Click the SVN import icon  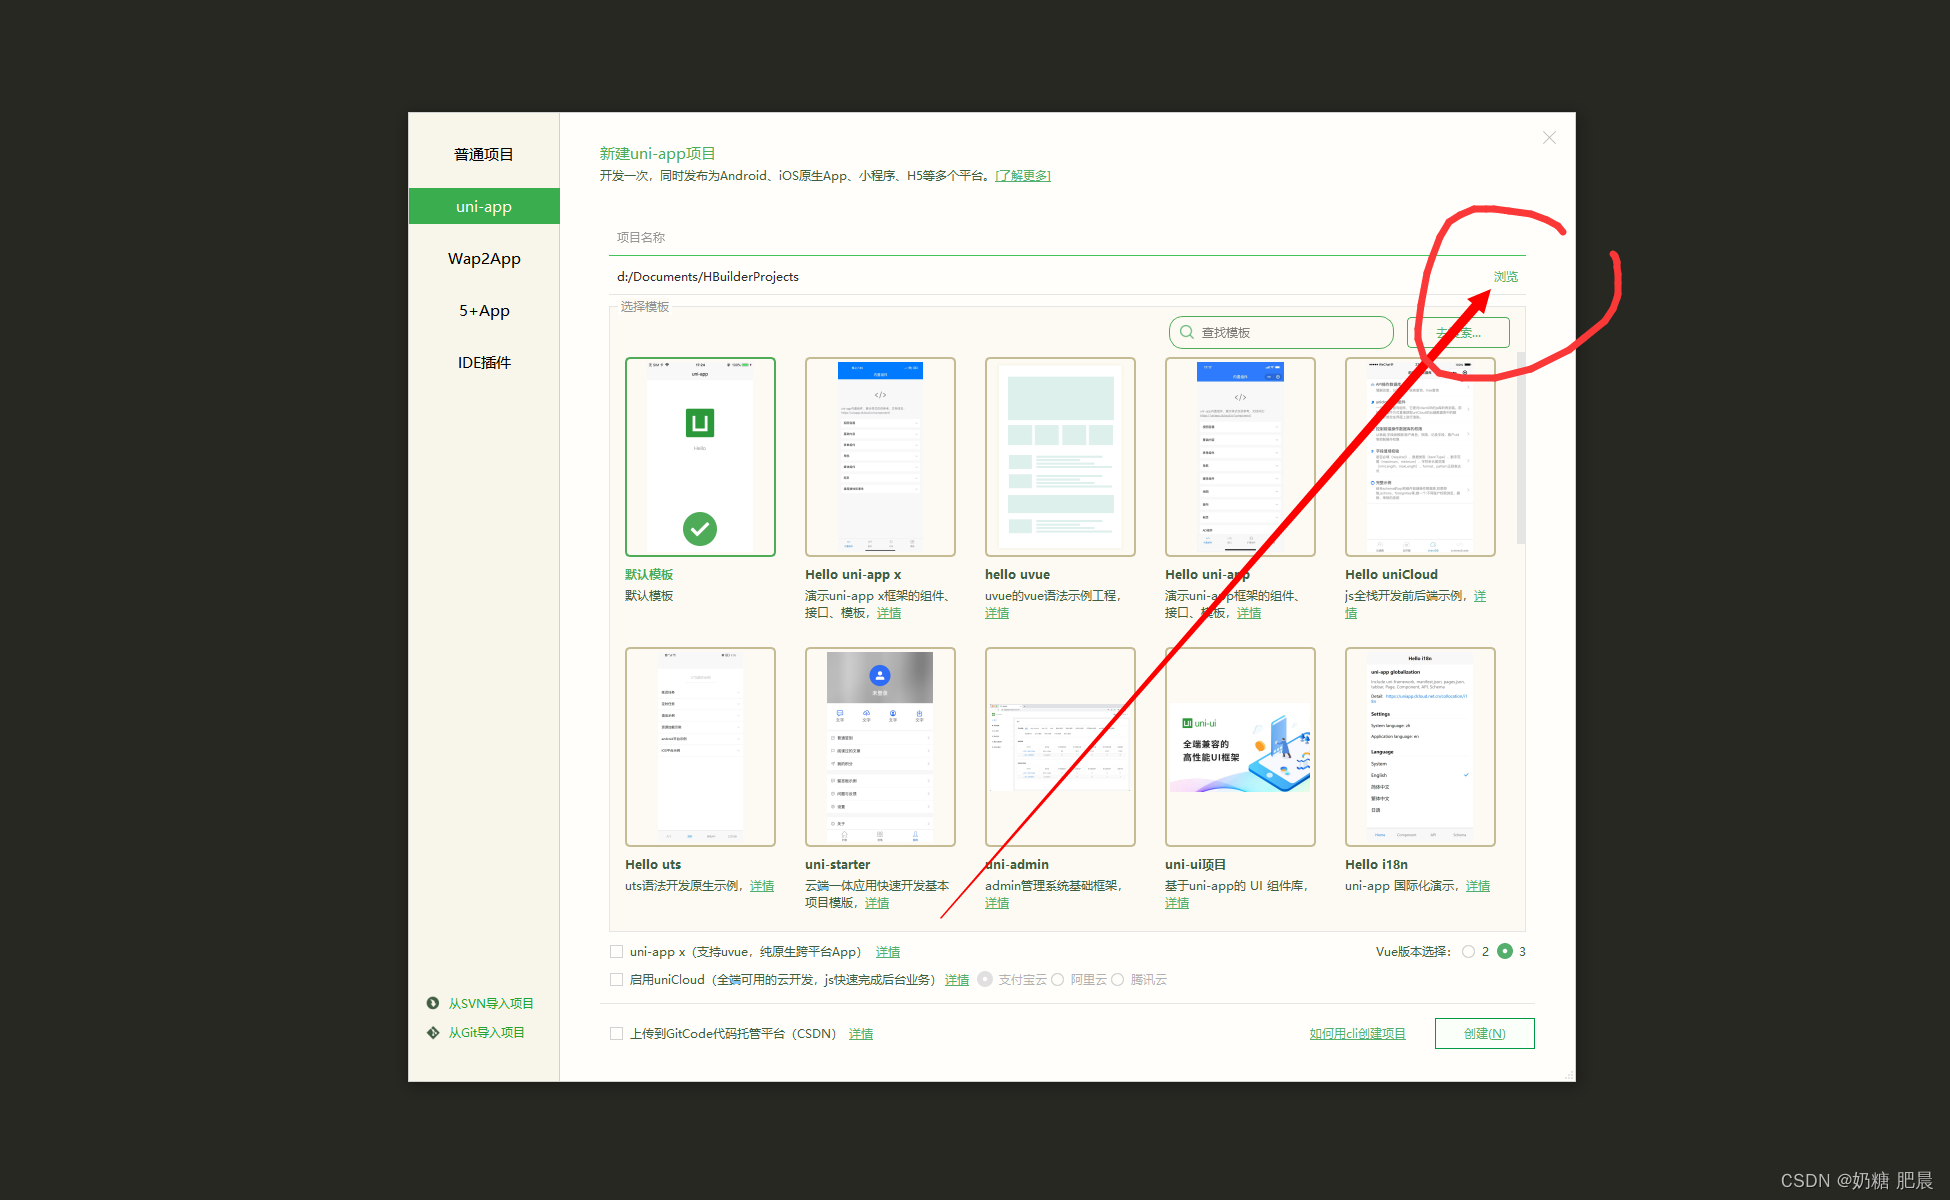(433, 1003)
